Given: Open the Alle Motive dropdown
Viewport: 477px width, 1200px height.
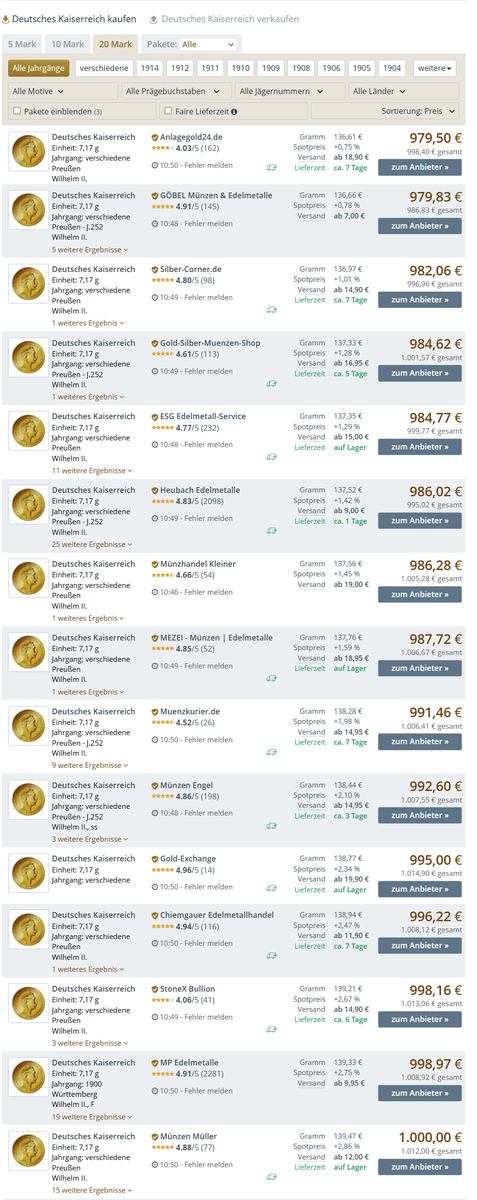Looking at the screenshot, I should coord(60,91).
